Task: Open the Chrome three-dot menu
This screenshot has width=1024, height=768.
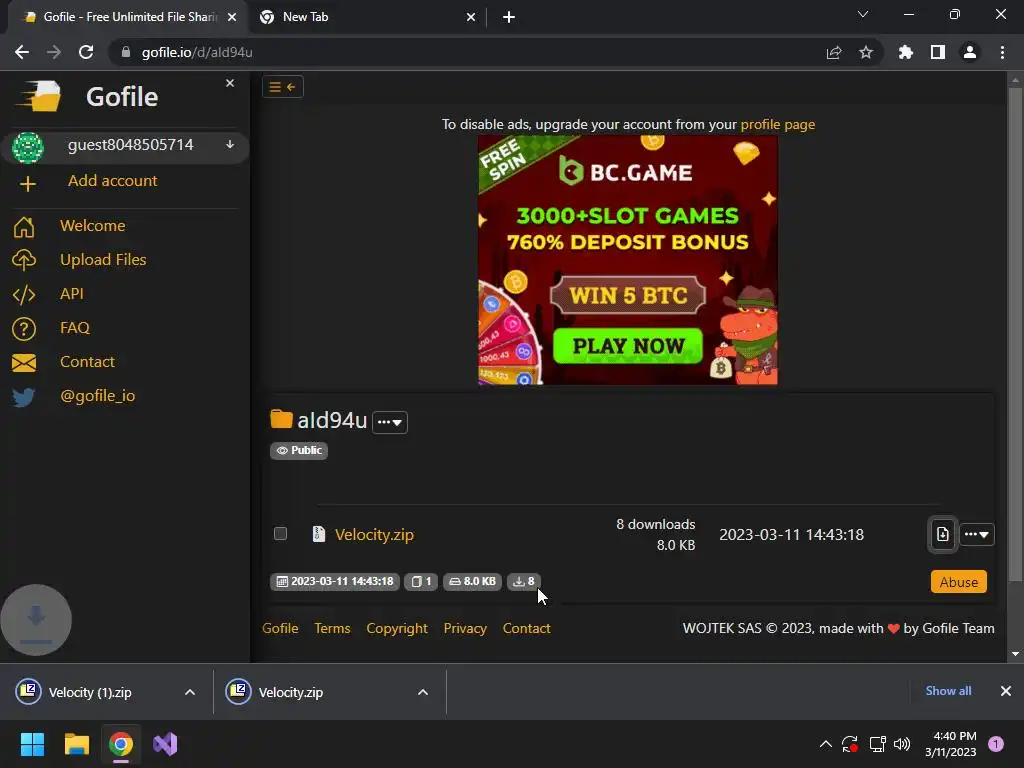Action: pos(1002,52)
